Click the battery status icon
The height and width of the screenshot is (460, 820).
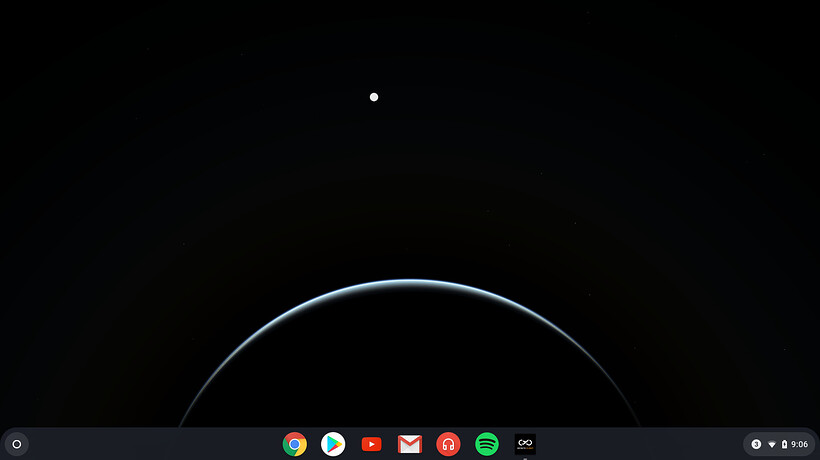click(x=784, y=444)
